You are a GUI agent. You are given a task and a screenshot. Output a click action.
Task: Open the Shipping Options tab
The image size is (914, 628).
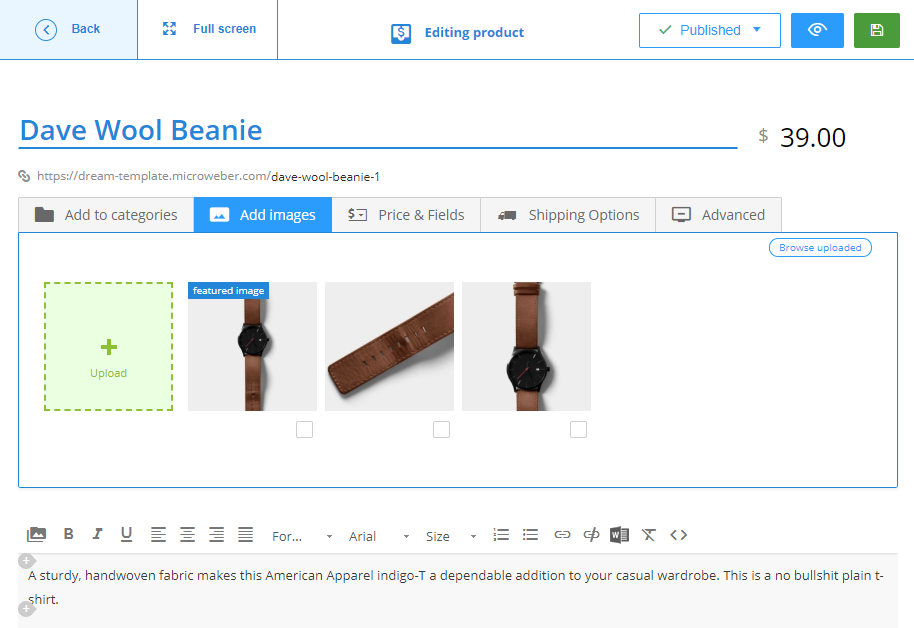[568, 215]
